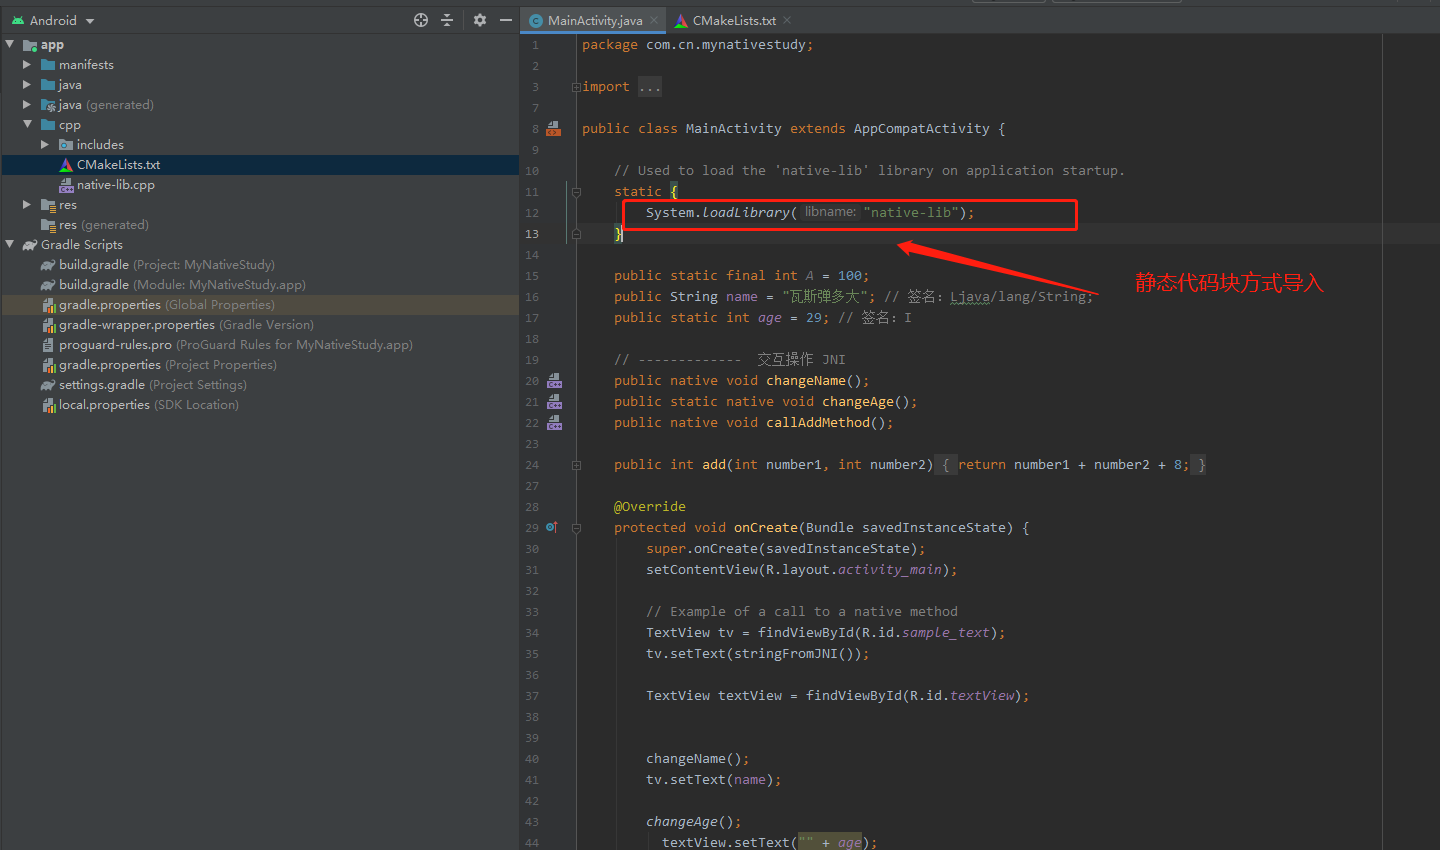Click the MainActivity class name
The width and height of the screenshot is (1440, 850).
[x=733, y=128]
